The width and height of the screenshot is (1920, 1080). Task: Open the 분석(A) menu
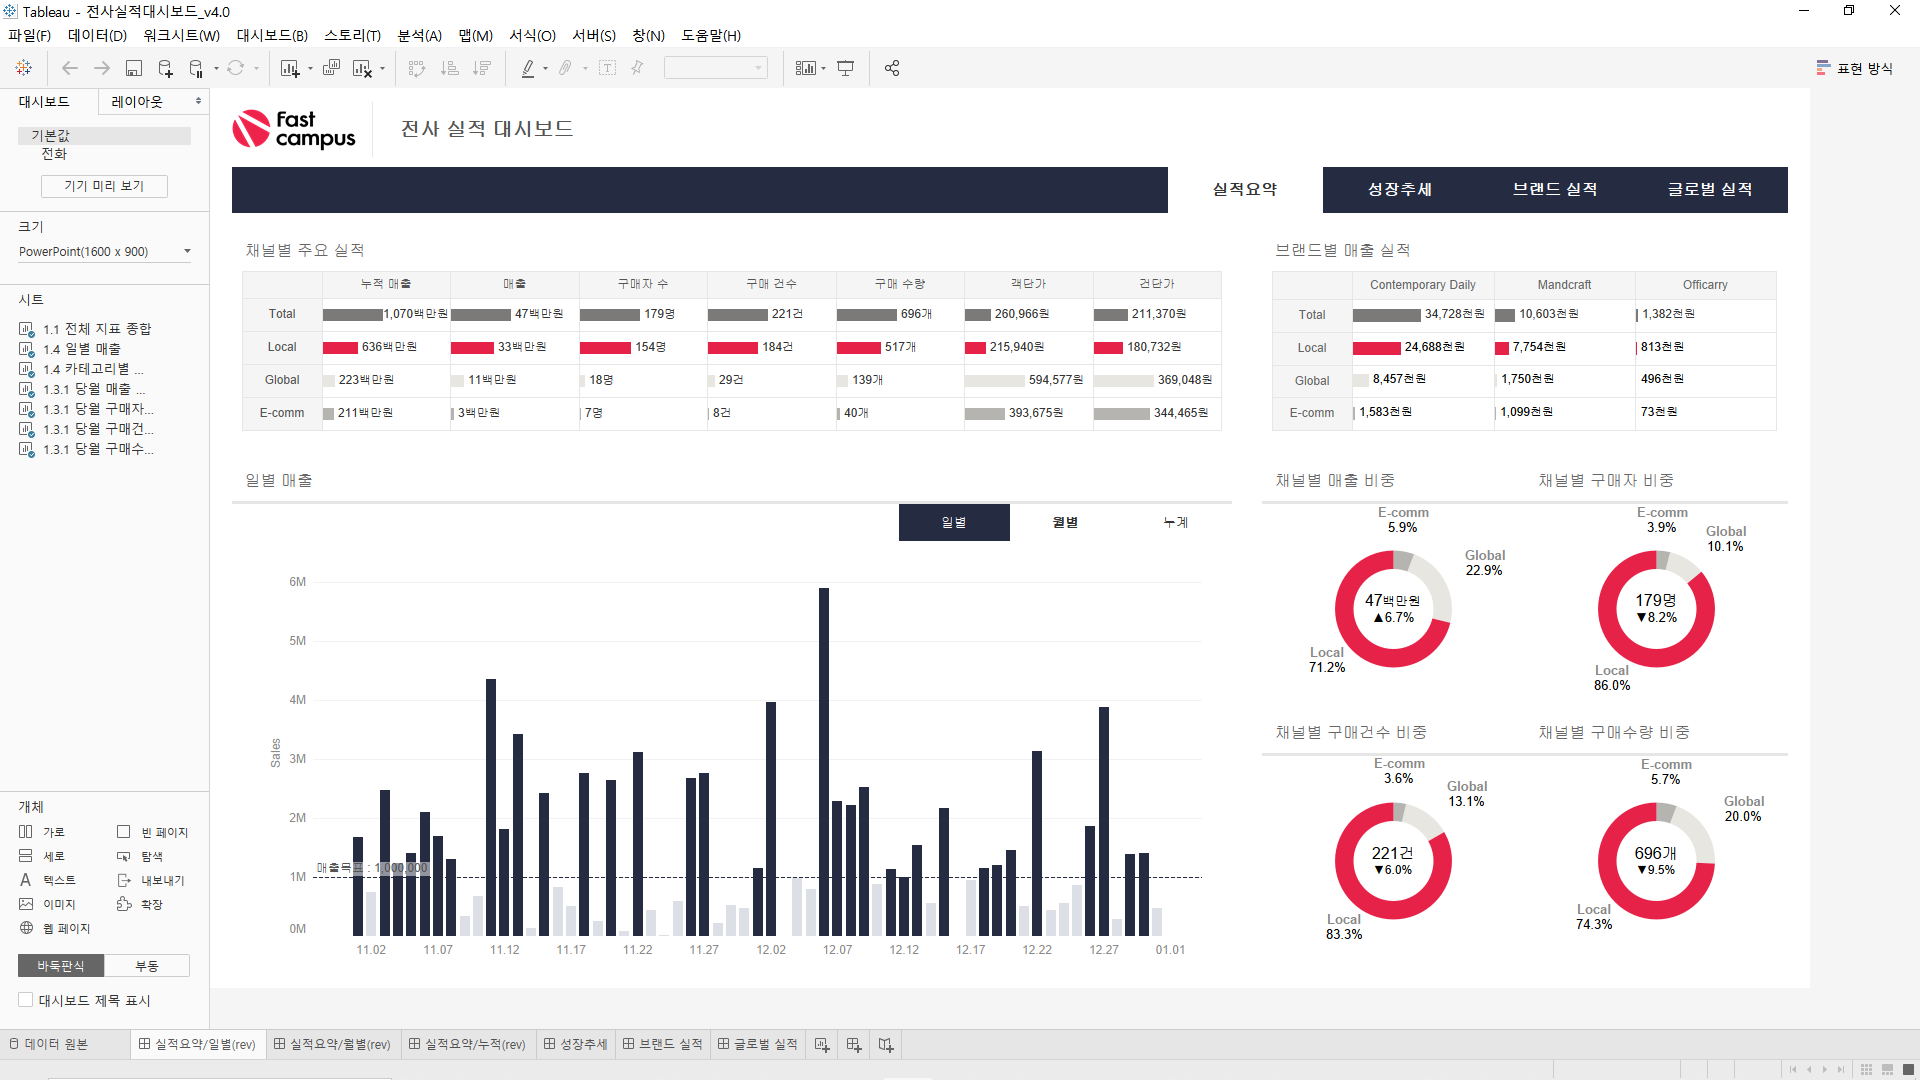click(419, 35)
